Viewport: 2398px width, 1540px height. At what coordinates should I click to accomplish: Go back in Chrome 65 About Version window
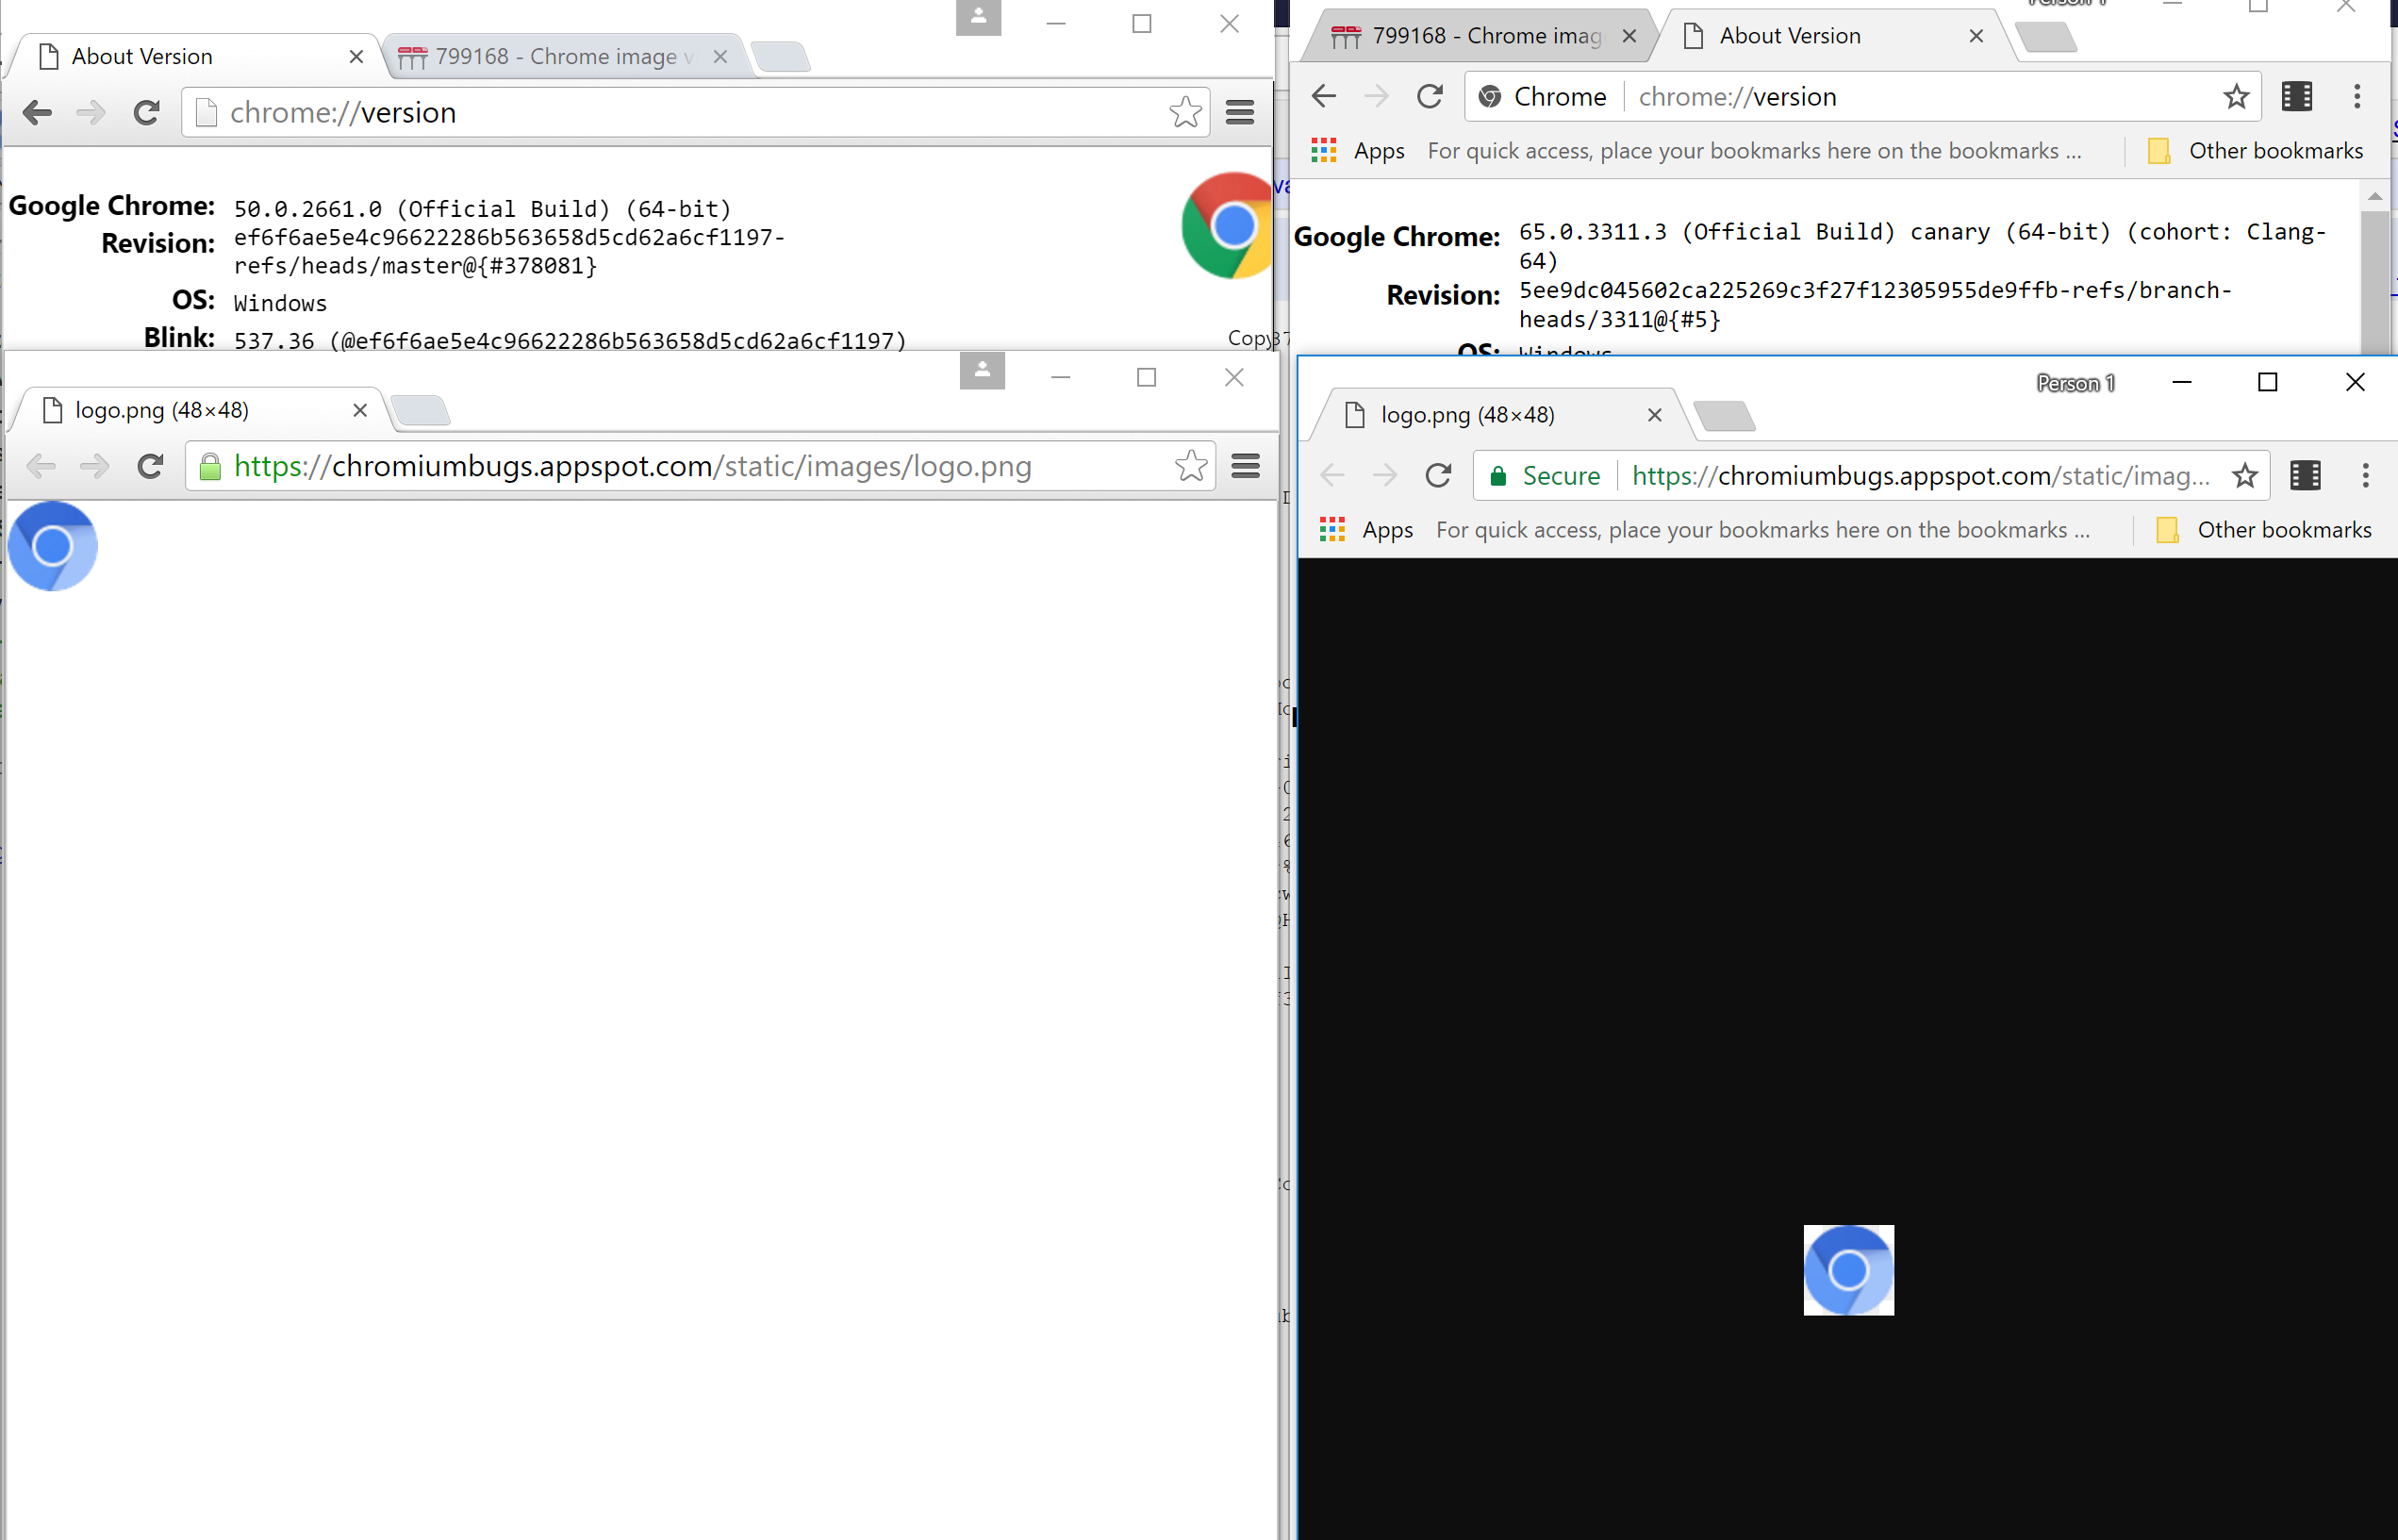pos(1324,96)
